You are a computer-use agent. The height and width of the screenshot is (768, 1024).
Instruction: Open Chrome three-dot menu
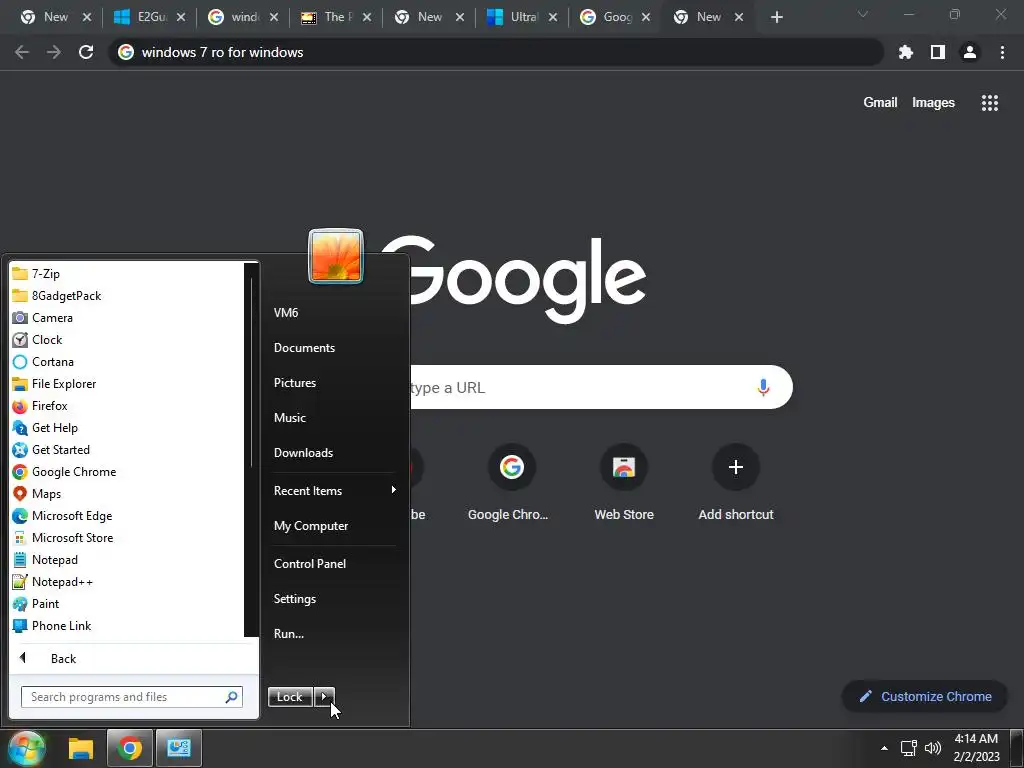(x=1002, y=52)
